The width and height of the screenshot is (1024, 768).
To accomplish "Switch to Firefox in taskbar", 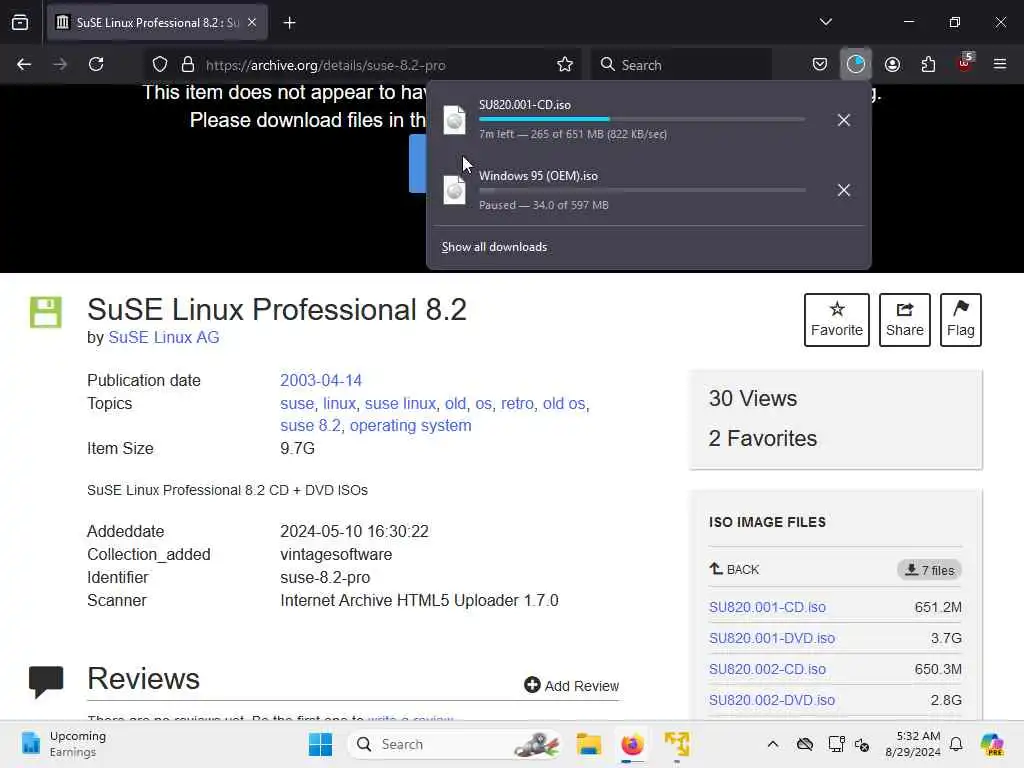I will 632,744.
